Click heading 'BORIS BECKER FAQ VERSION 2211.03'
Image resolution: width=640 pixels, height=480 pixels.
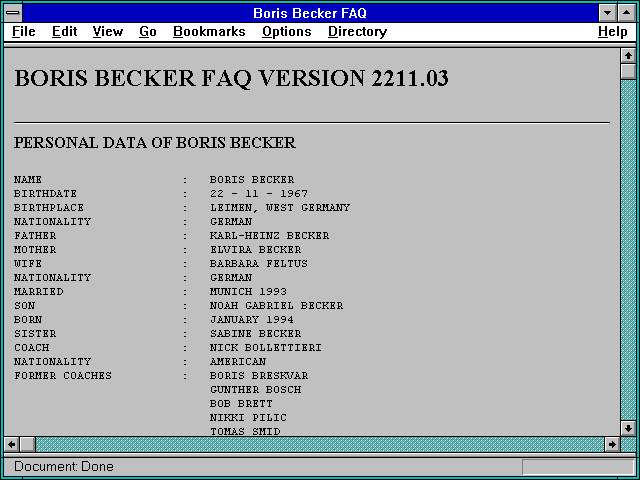[231, 78]
